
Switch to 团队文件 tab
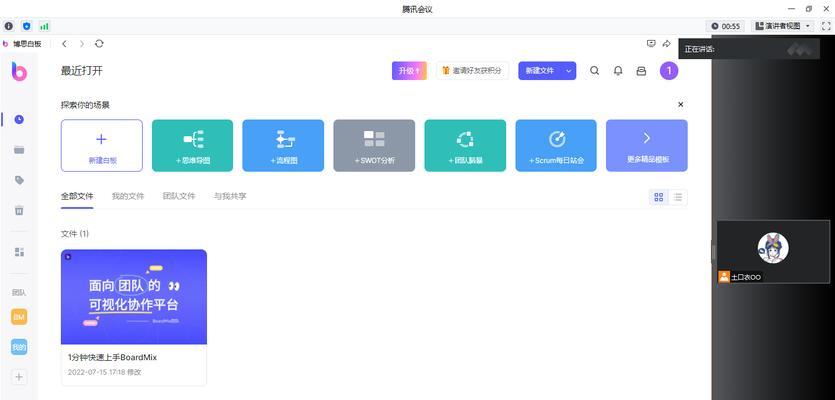pyautogui.click(x=179, y=196)
